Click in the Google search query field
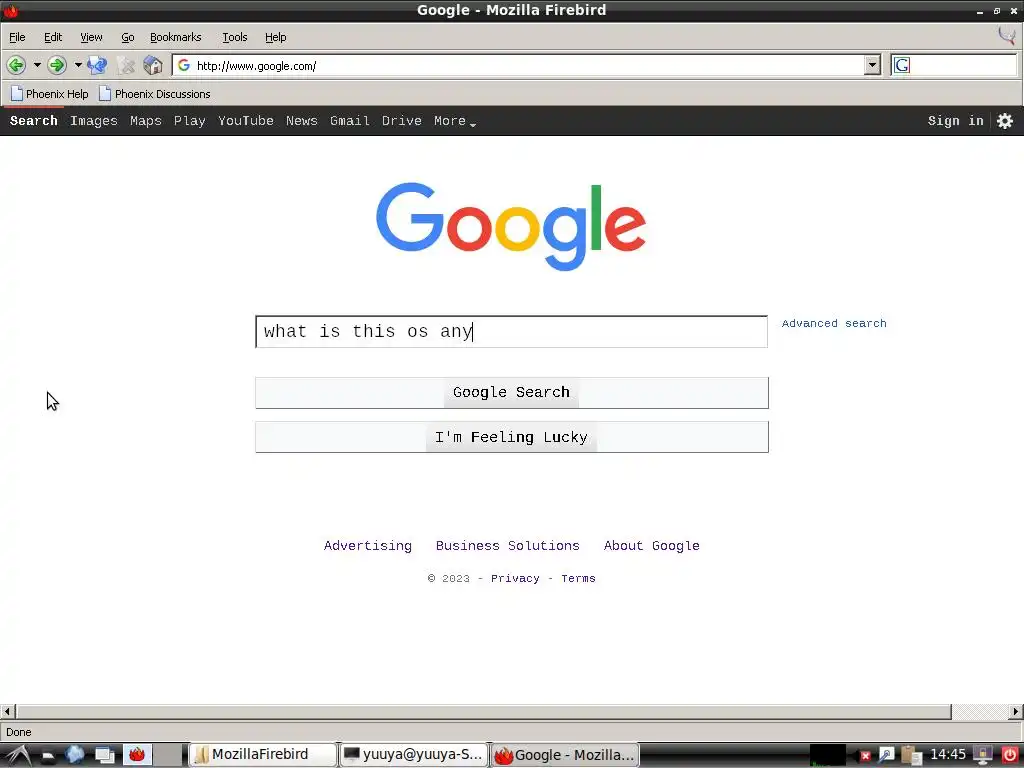The height and width of the screenshot is (768, 1024). coord(511,332)
